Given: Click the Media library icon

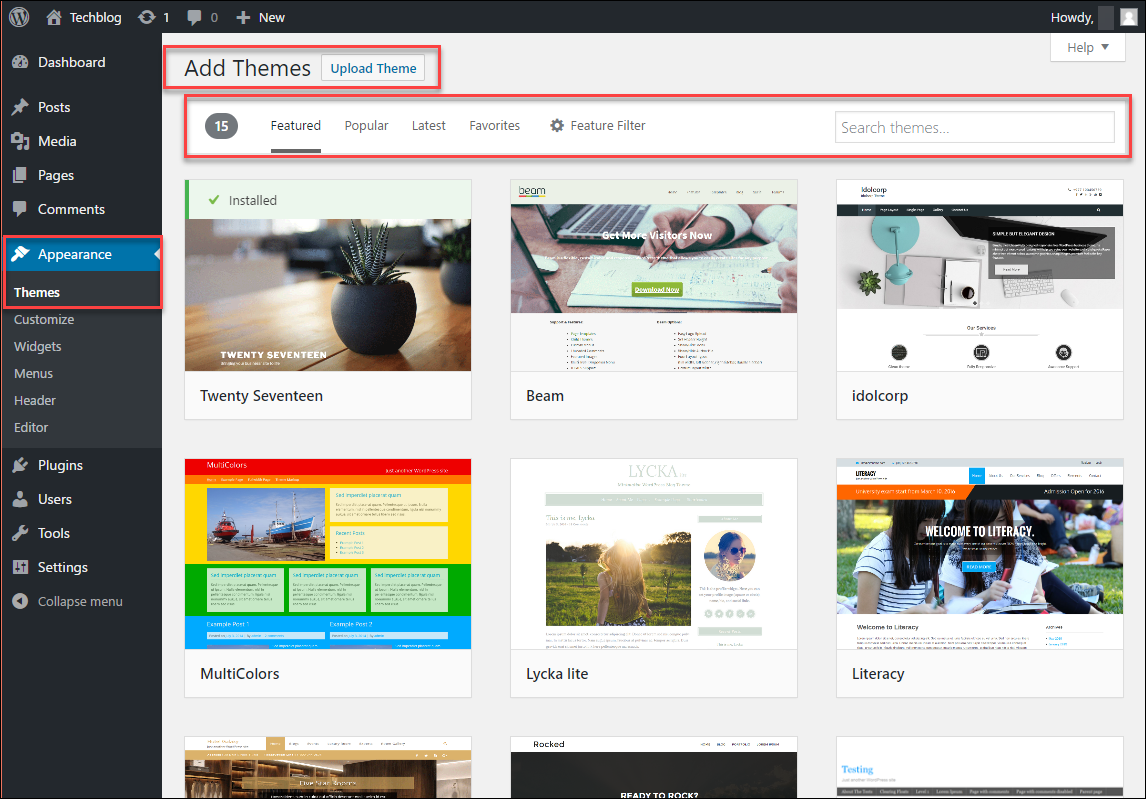Looking at the screenshot, I should 20,141.
